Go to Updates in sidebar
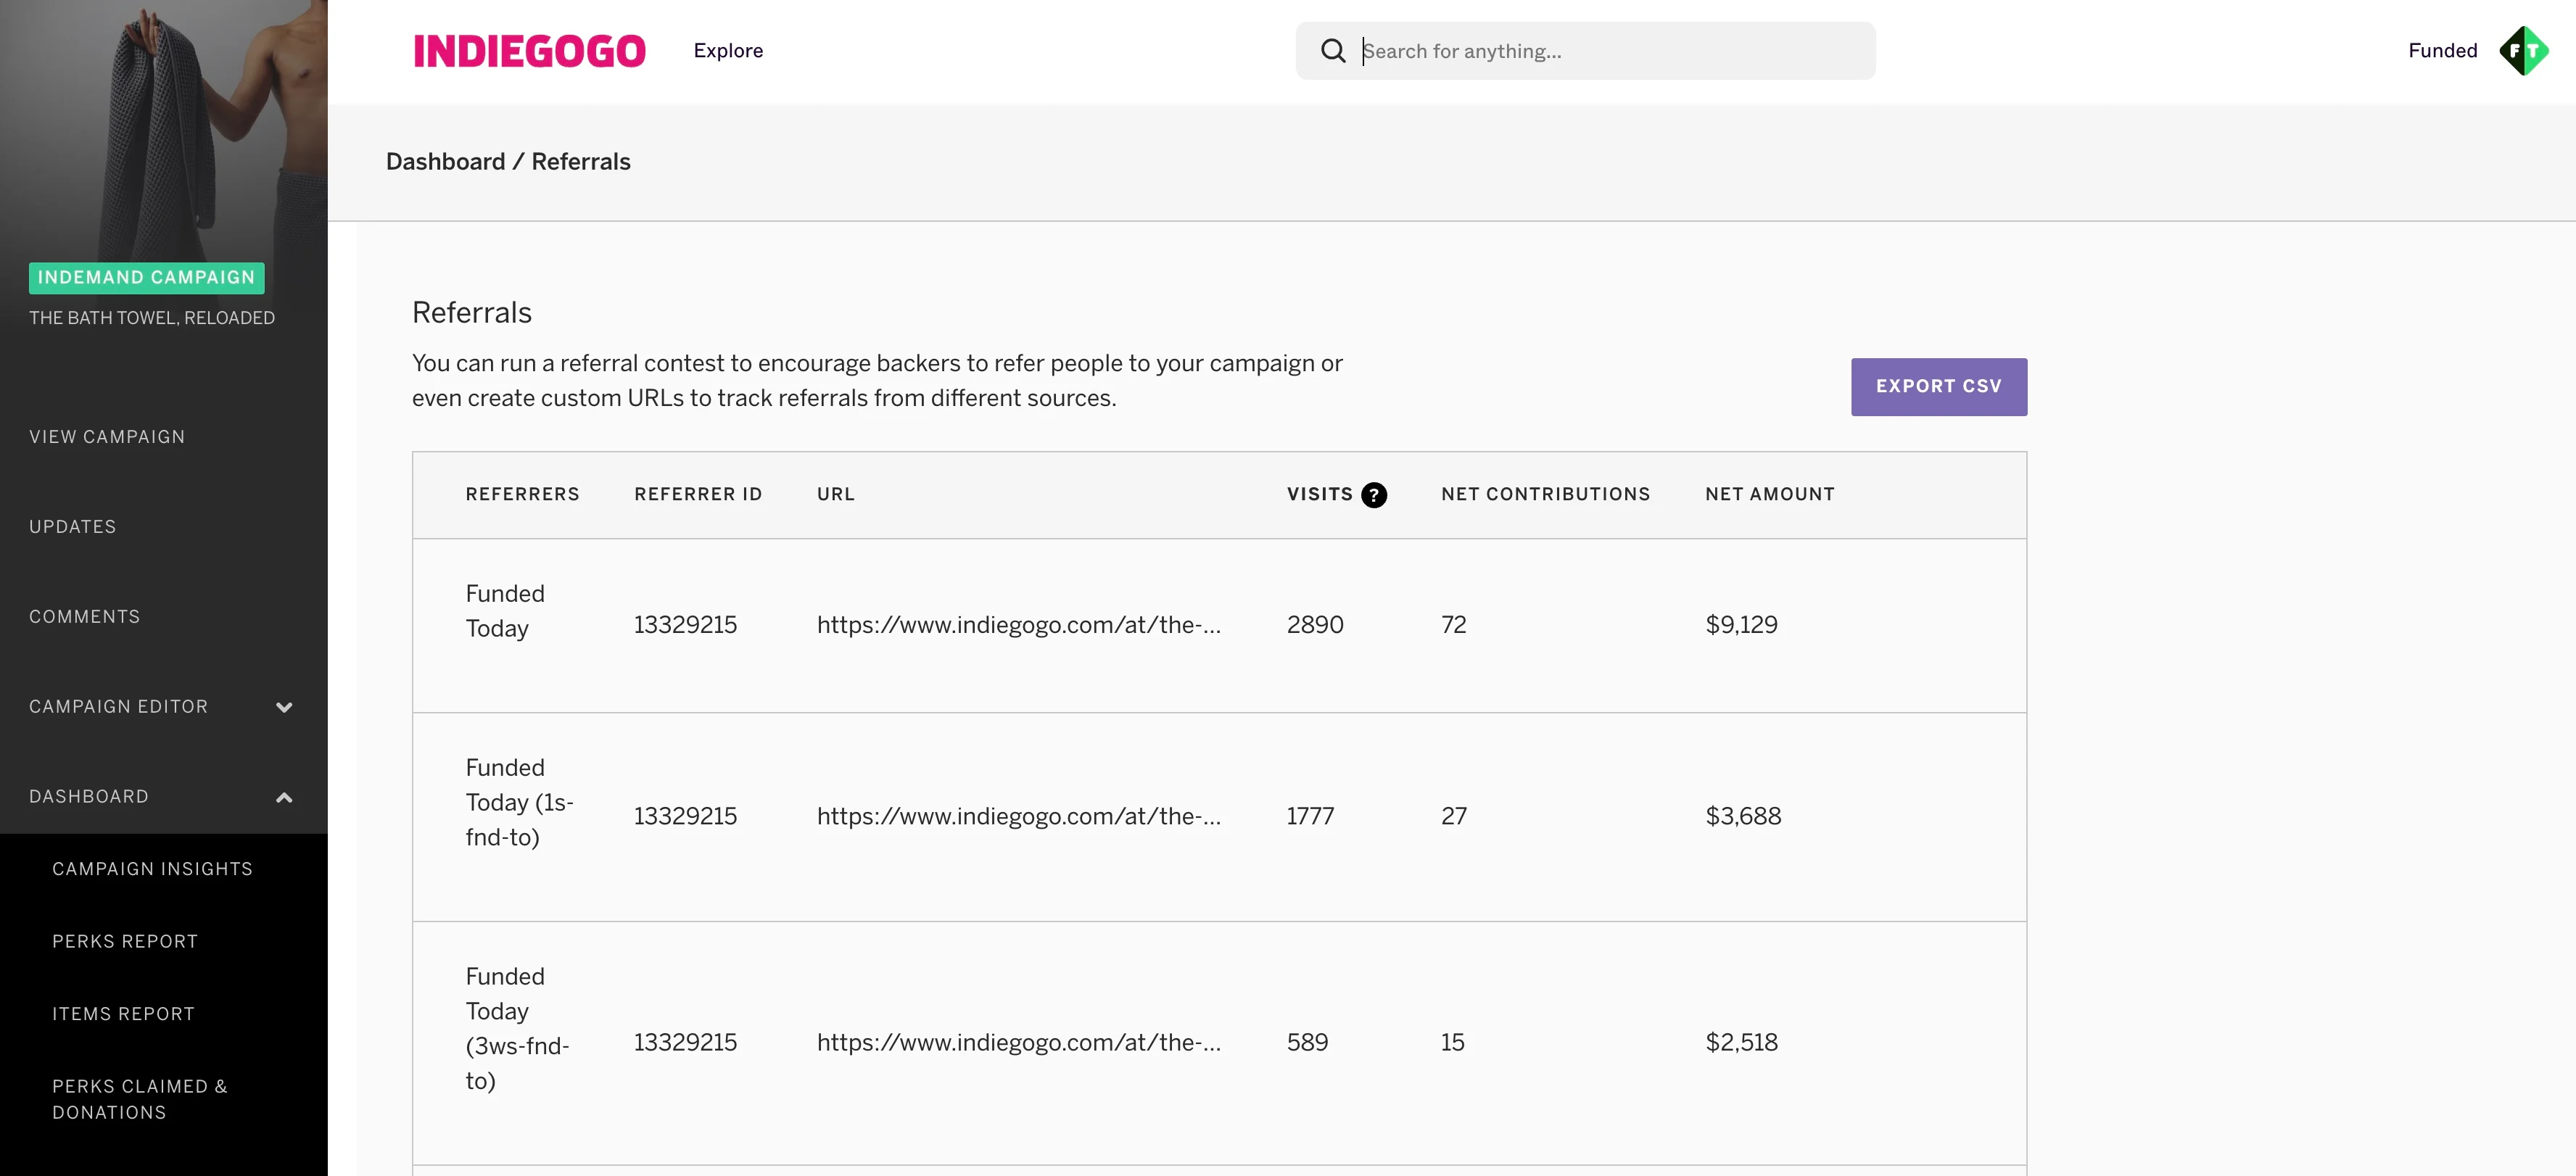The height and width of the screenshot is (1176, 2576). (73, 527)
